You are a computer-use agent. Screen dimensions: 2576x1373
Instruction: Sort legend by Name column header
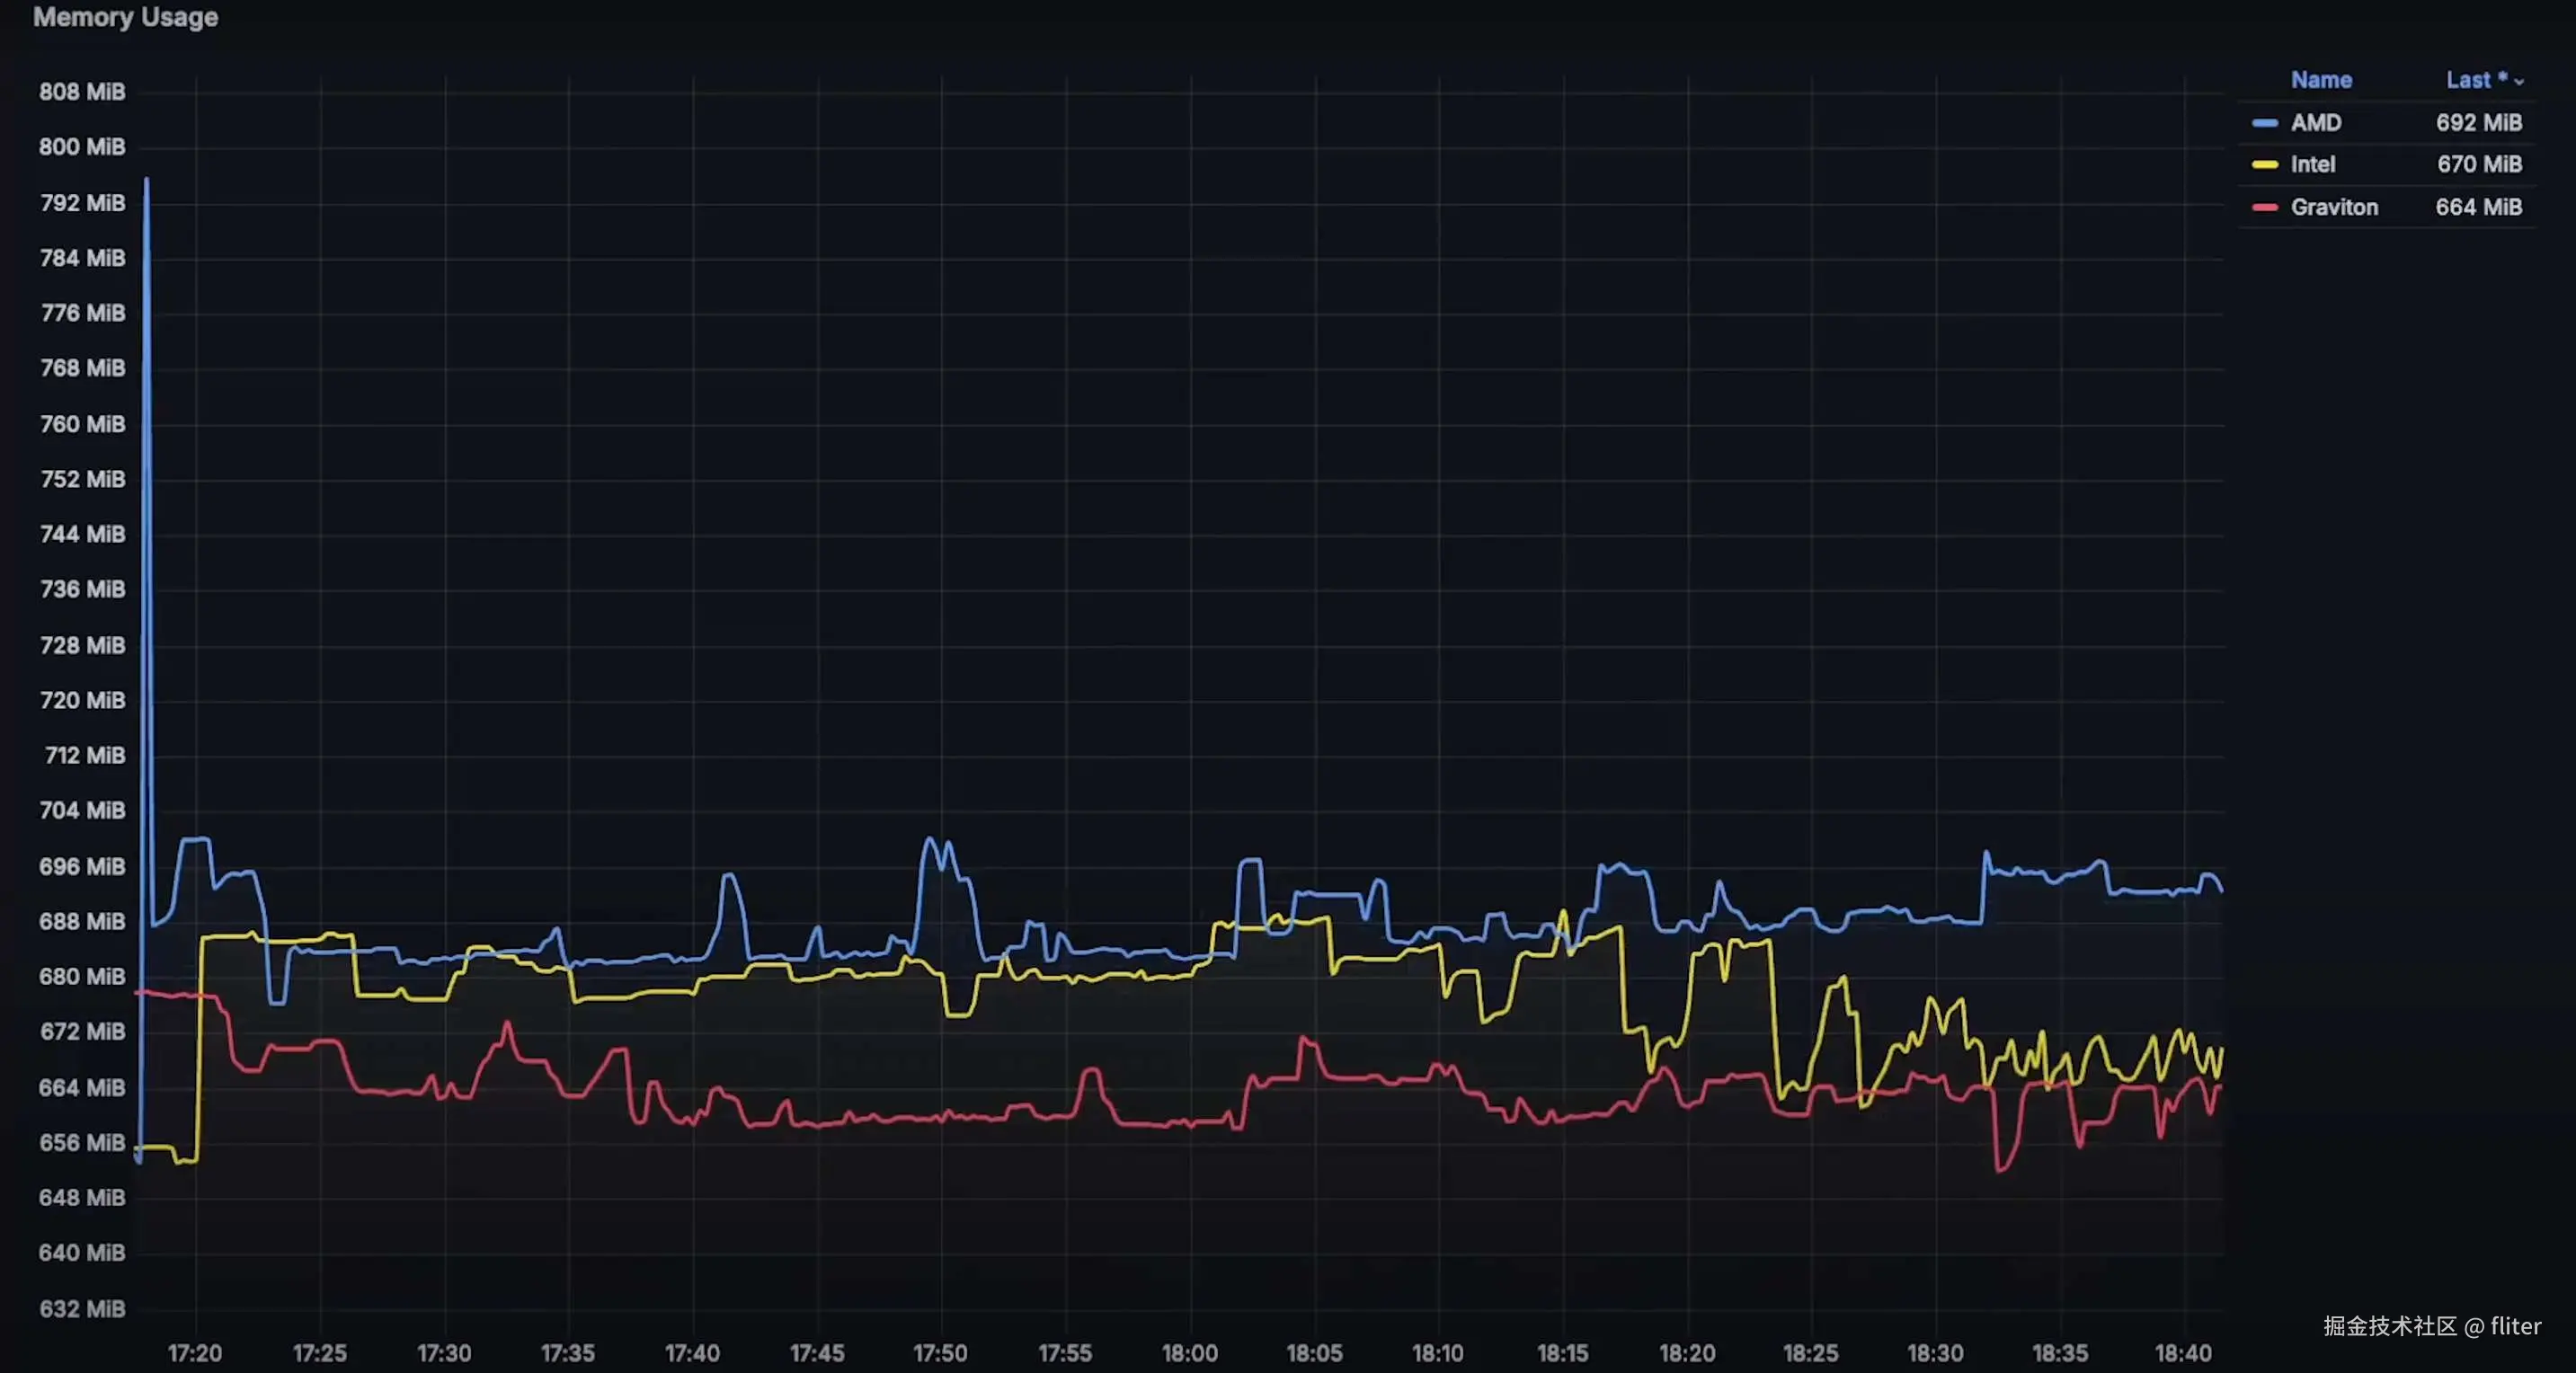2320,80
